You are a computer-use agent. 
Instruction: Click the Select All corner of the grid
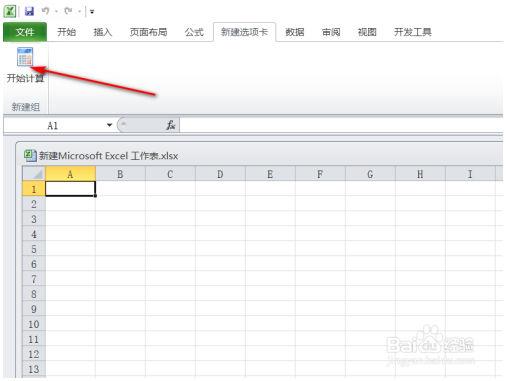[x=34, y=174]
